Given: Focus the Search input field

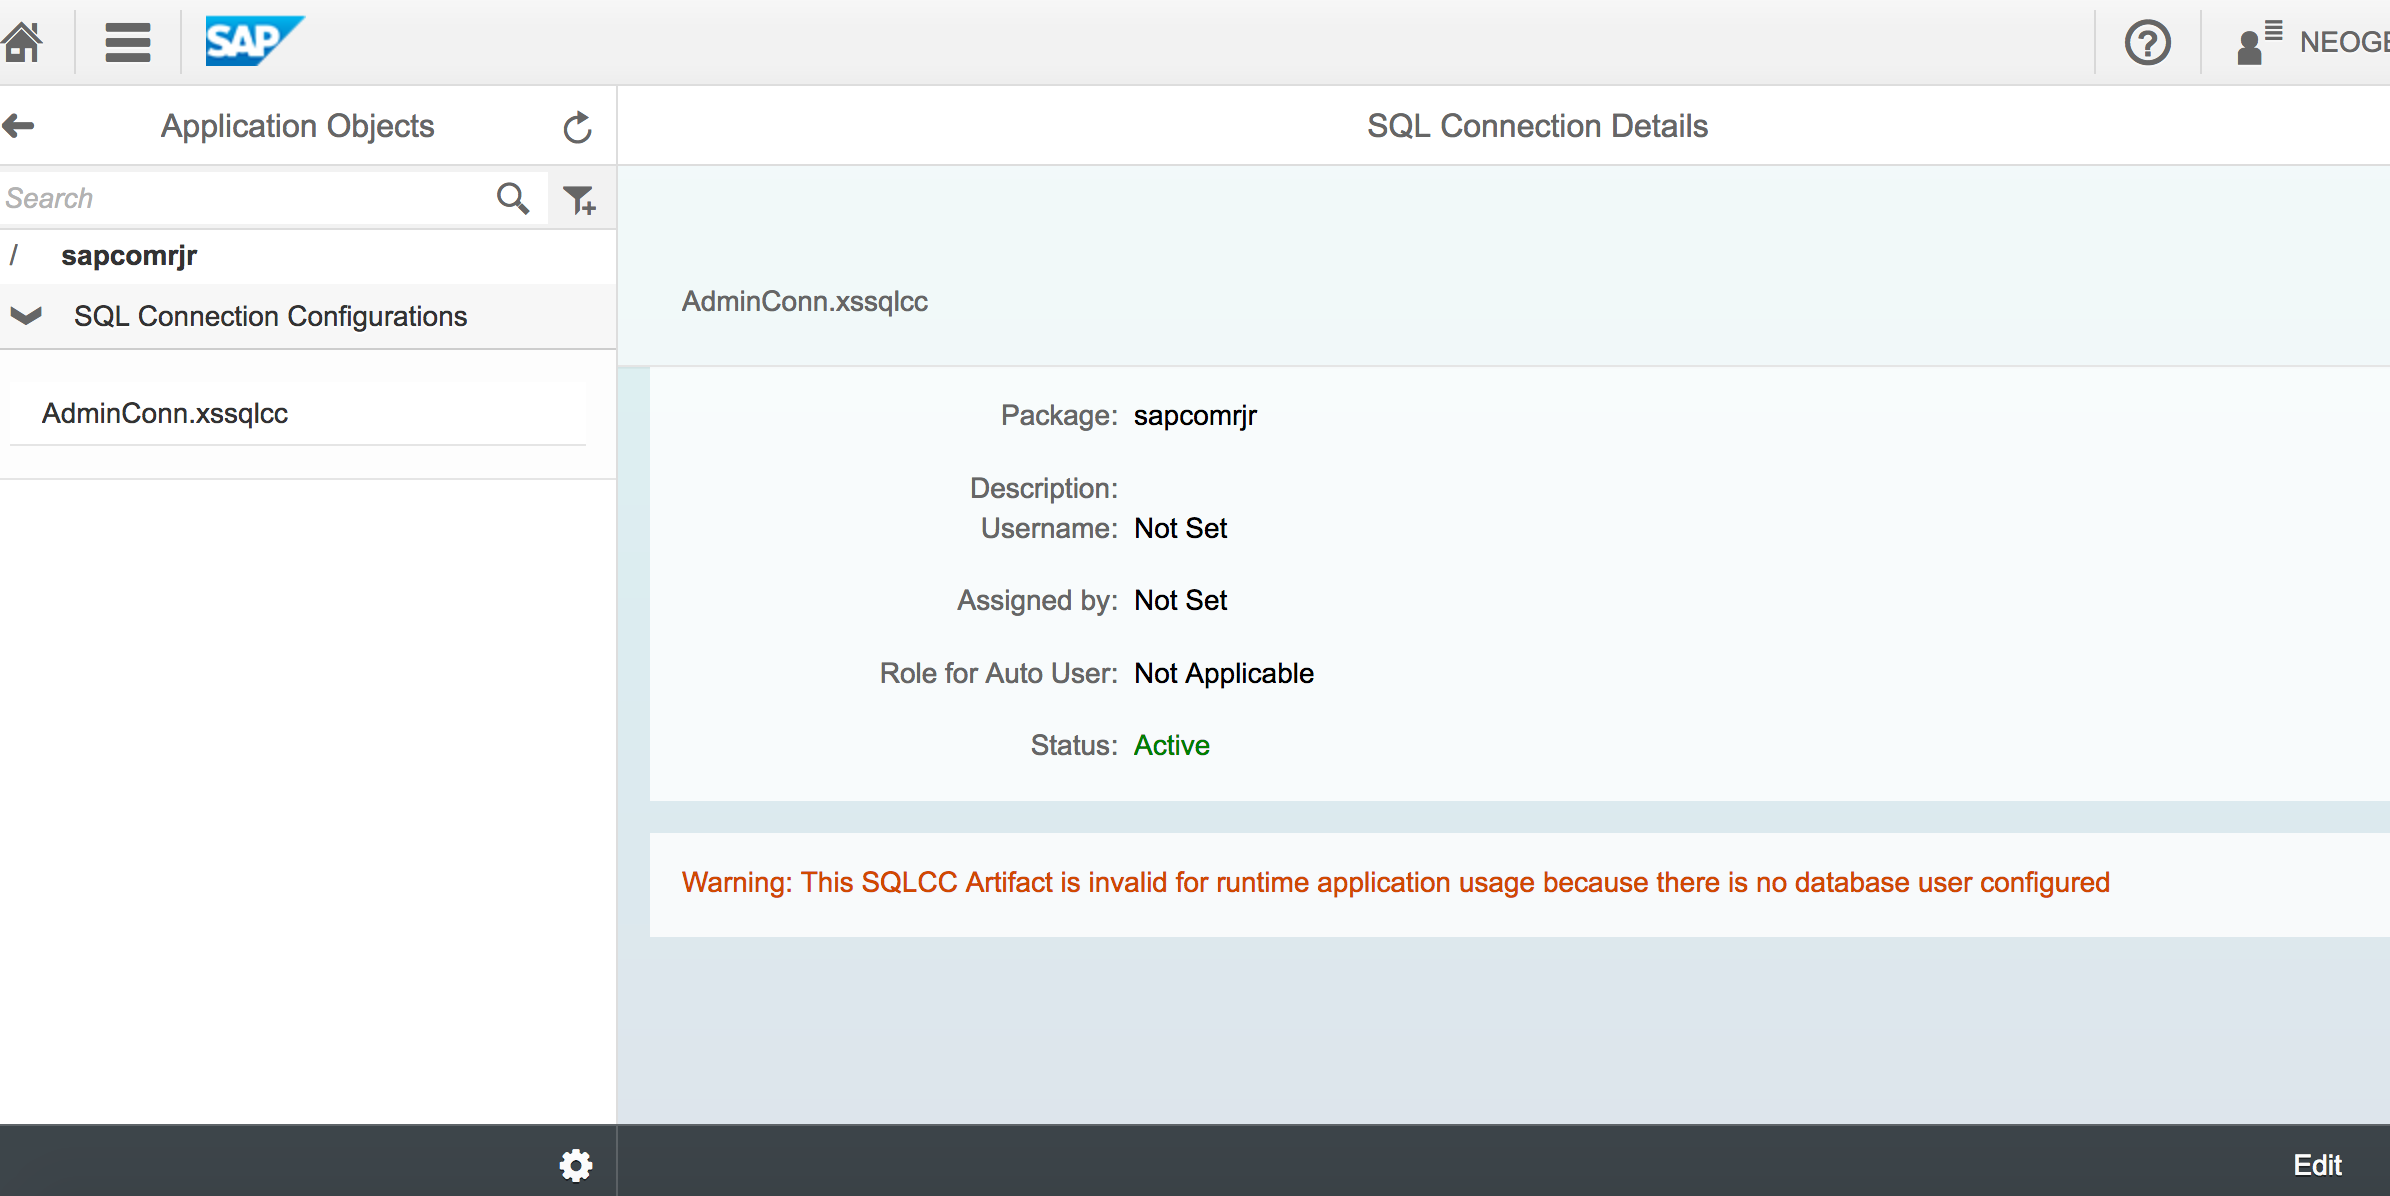Looking at the screenshot, I should click(240, 198).
